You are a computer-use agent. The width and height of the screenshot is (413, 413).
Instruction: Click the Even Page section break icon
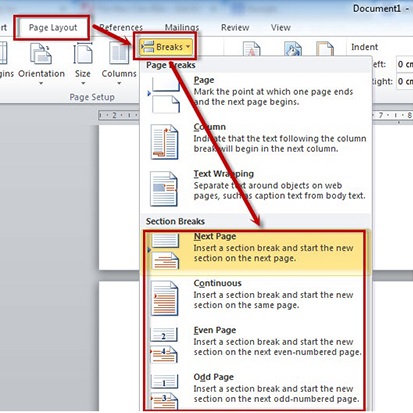tap(164, 345)
